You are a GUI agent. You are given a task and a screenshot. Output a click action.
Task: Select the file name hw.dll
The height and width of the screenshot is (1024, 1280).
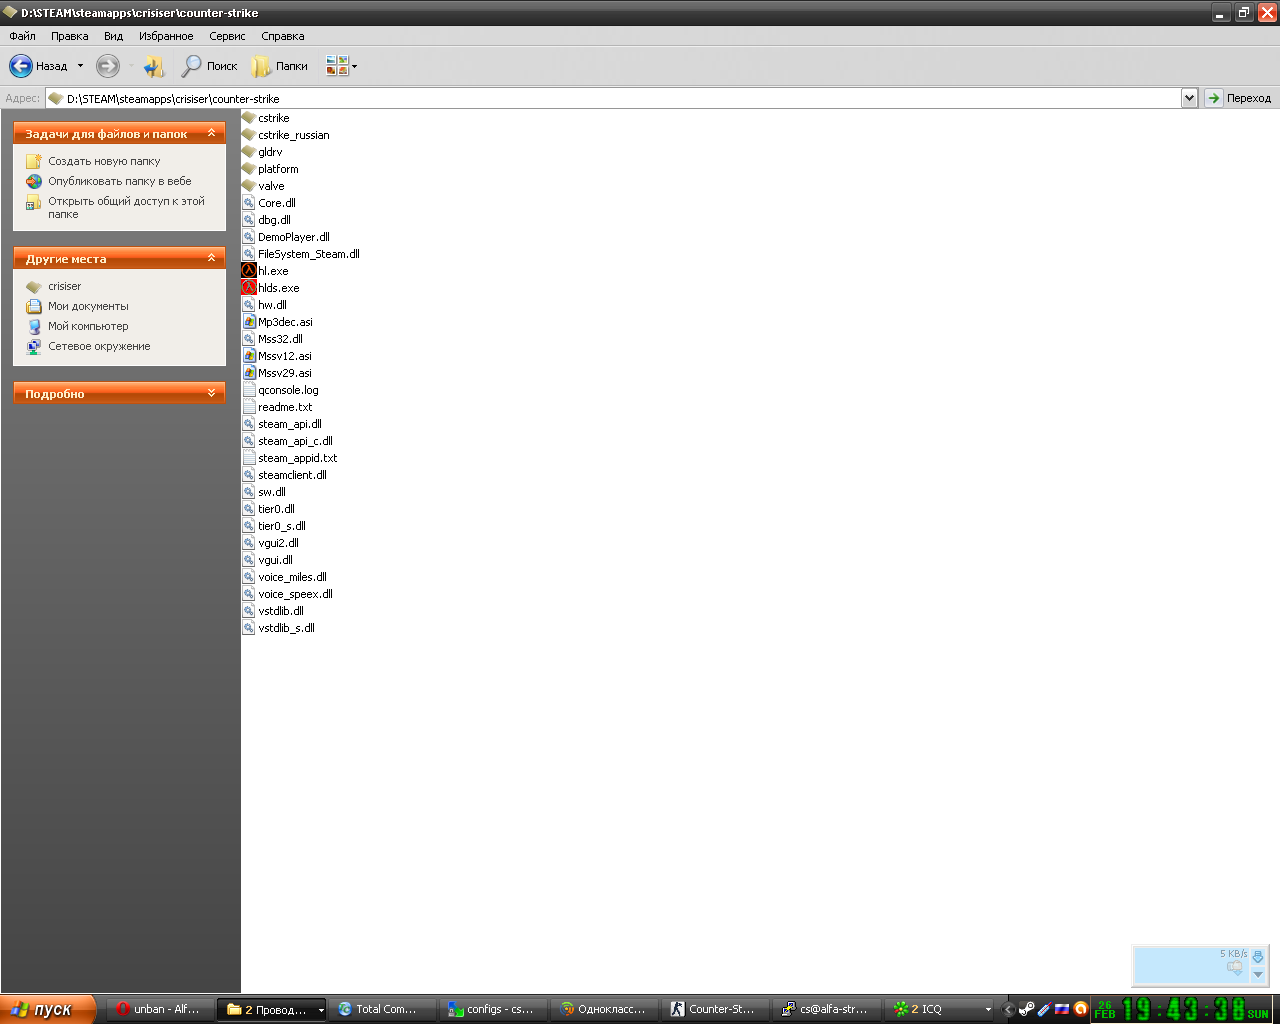(x=272, y=305)
